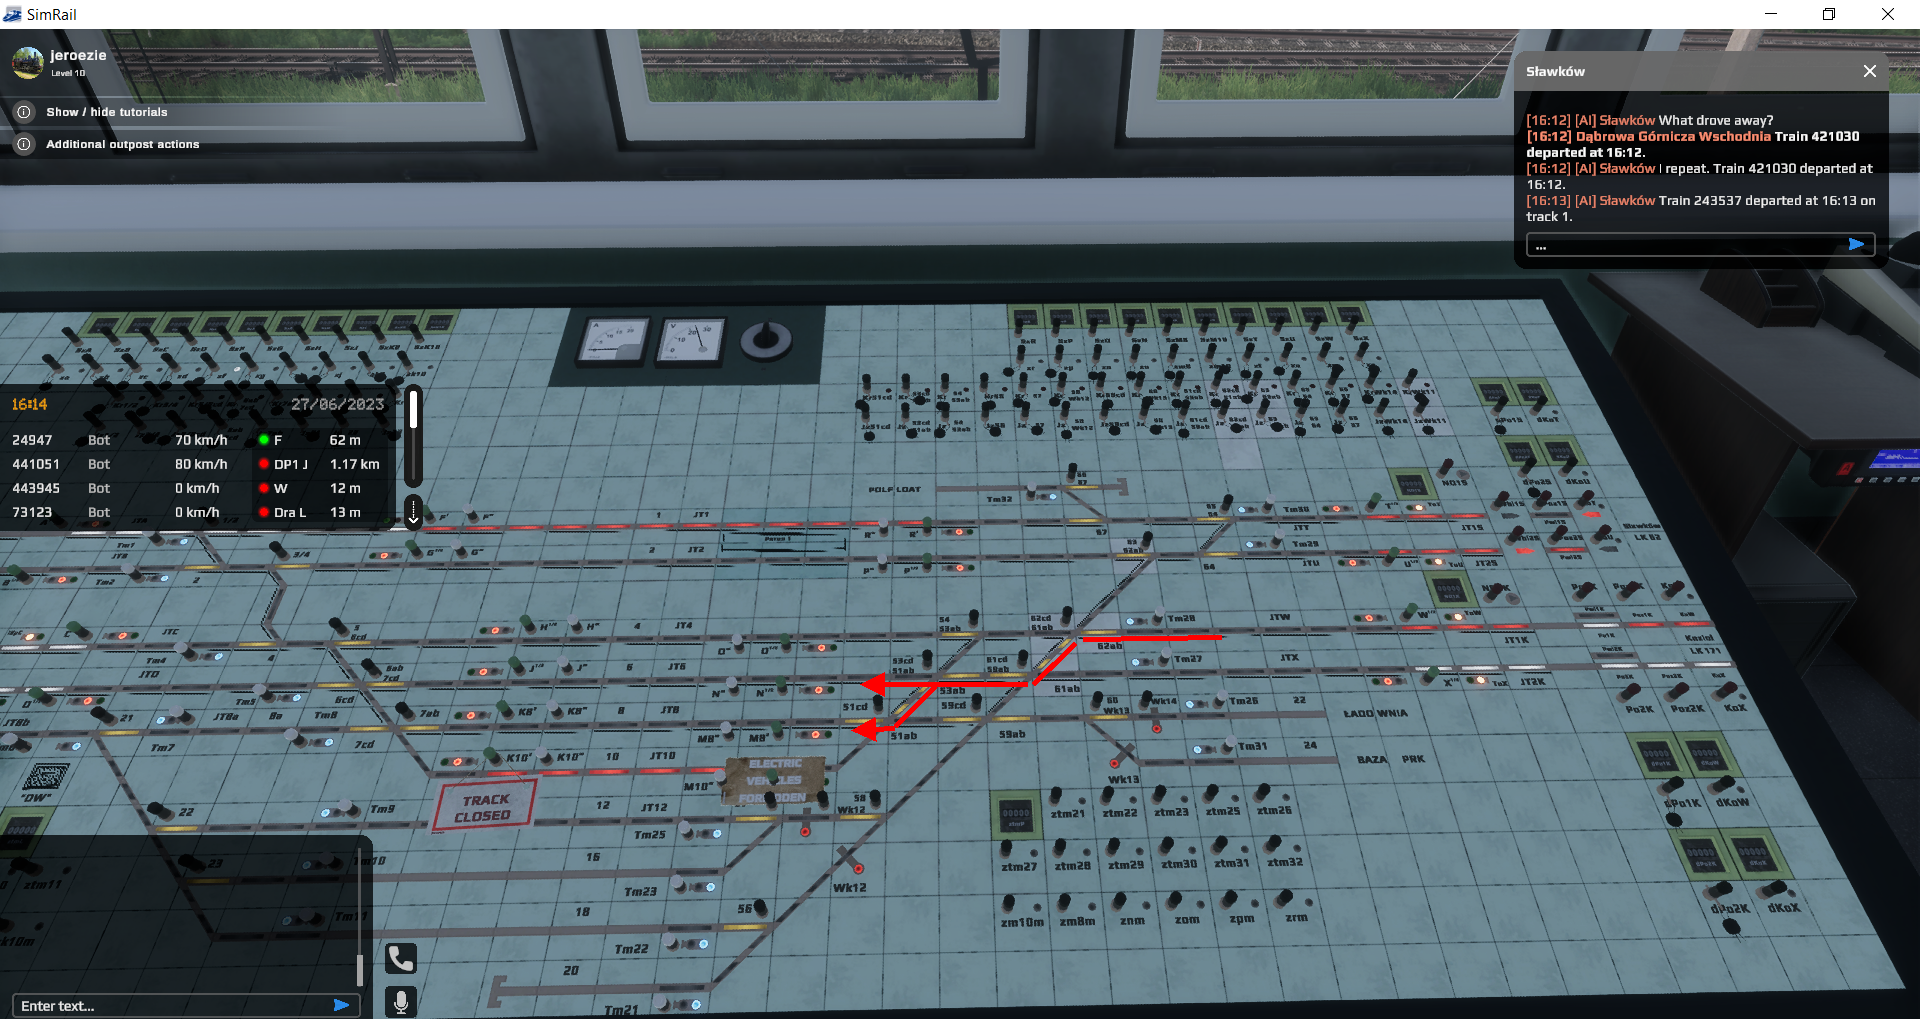Push the Tm23 shunting signal button
This screenshot has width=1920, height=1019.
(679, 885)
